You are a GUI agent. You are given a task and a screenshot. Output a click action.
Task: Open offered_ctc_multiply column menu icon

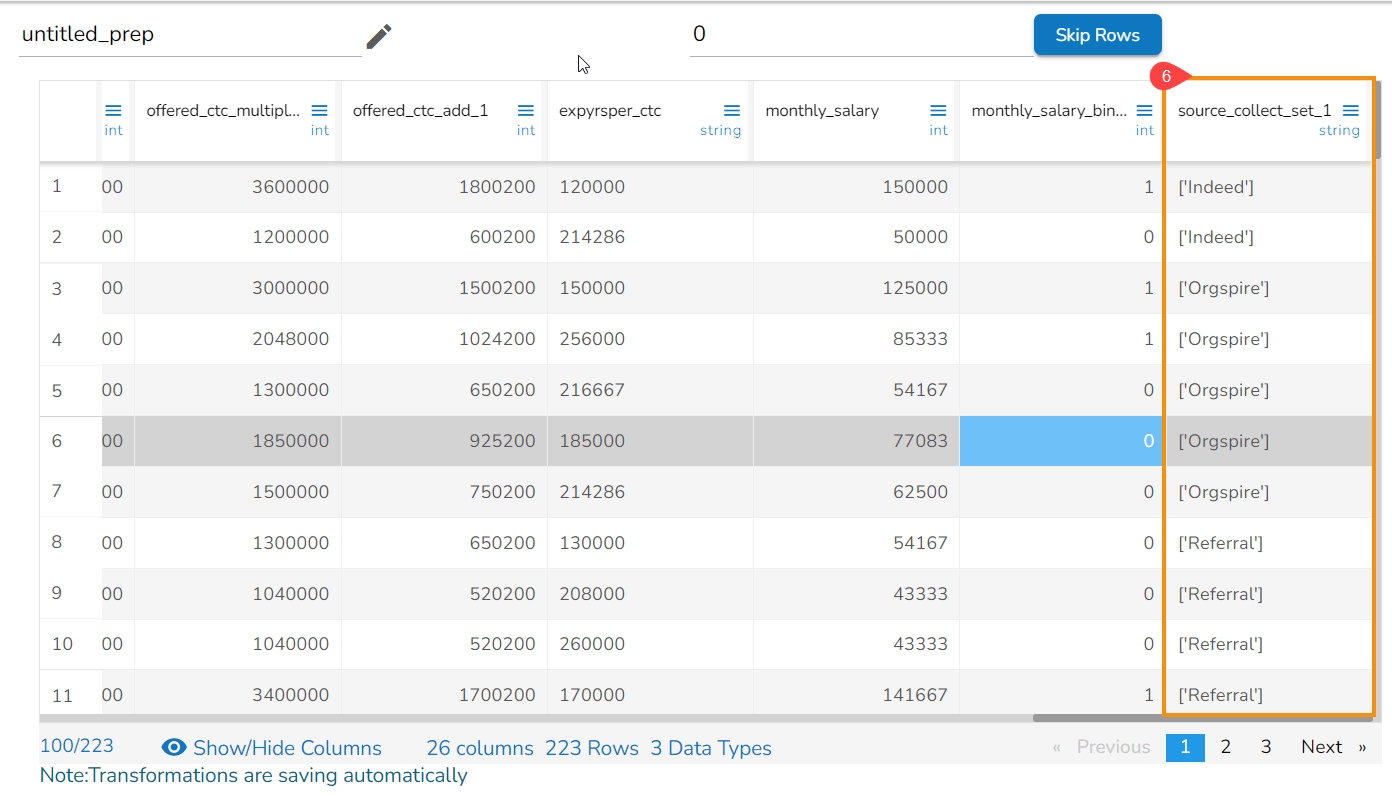319,110
